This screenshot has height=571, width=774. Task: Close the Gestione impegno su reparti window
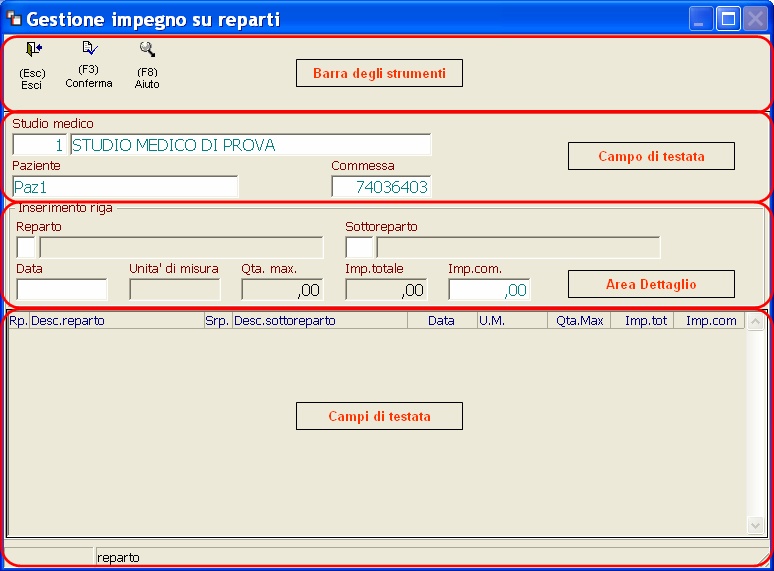[x=756, y=19]
